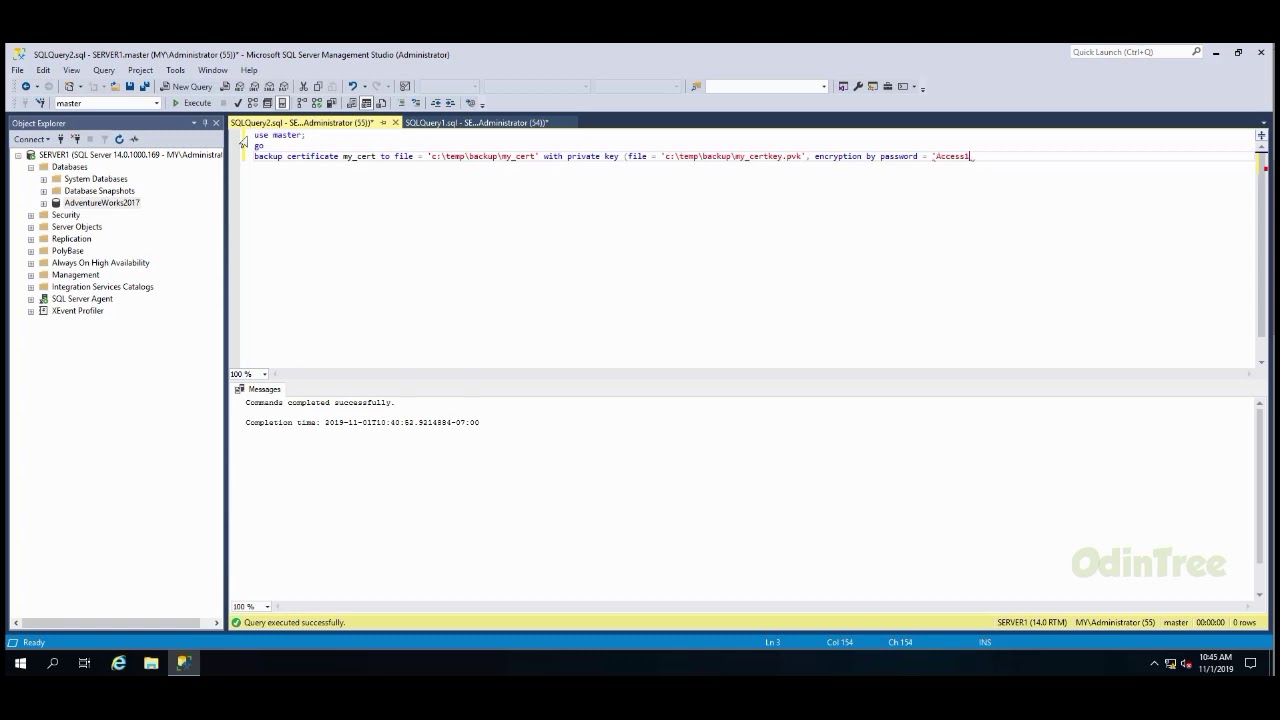
Task: Toggle Include Actual Execution Plan
Action: tap(302, 103)
